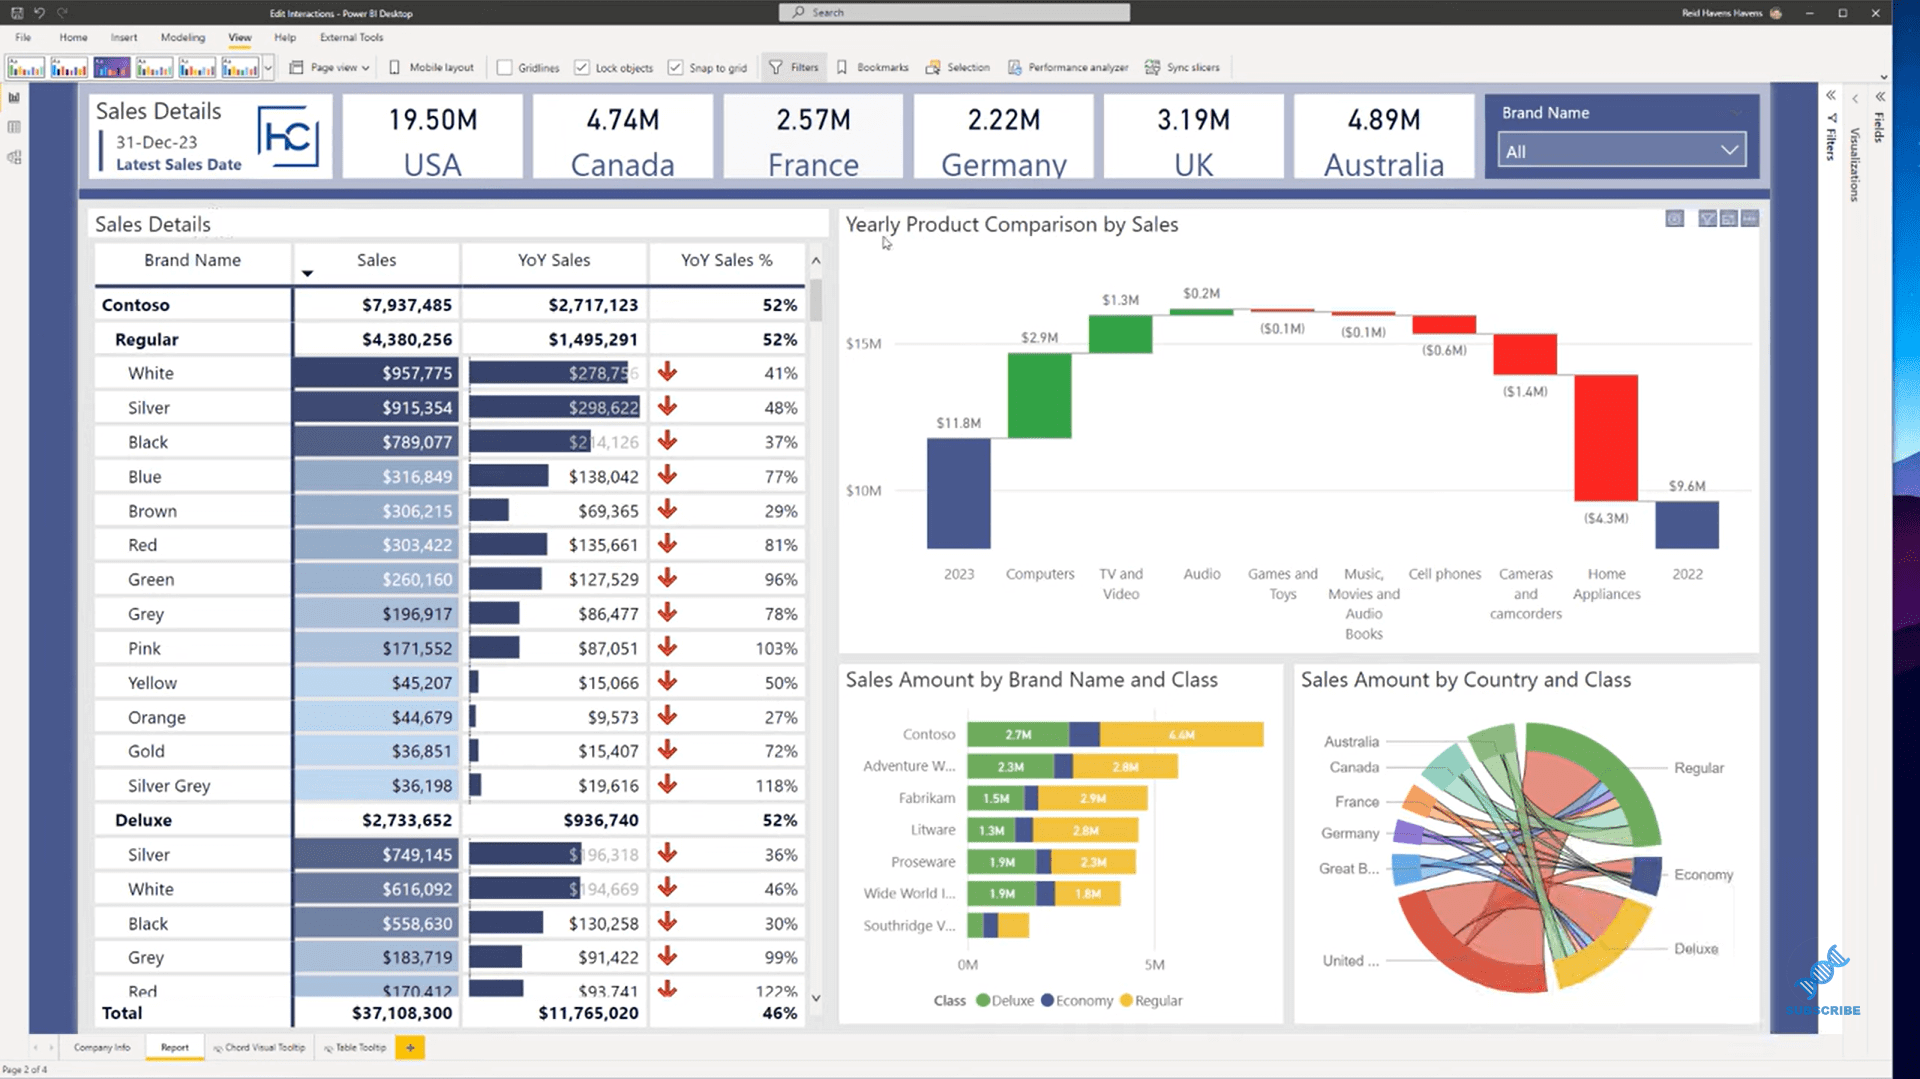This screenshot has height=1079, width=1920.
Task: Click the title bar Search box
Action: (x=955, y=12)
